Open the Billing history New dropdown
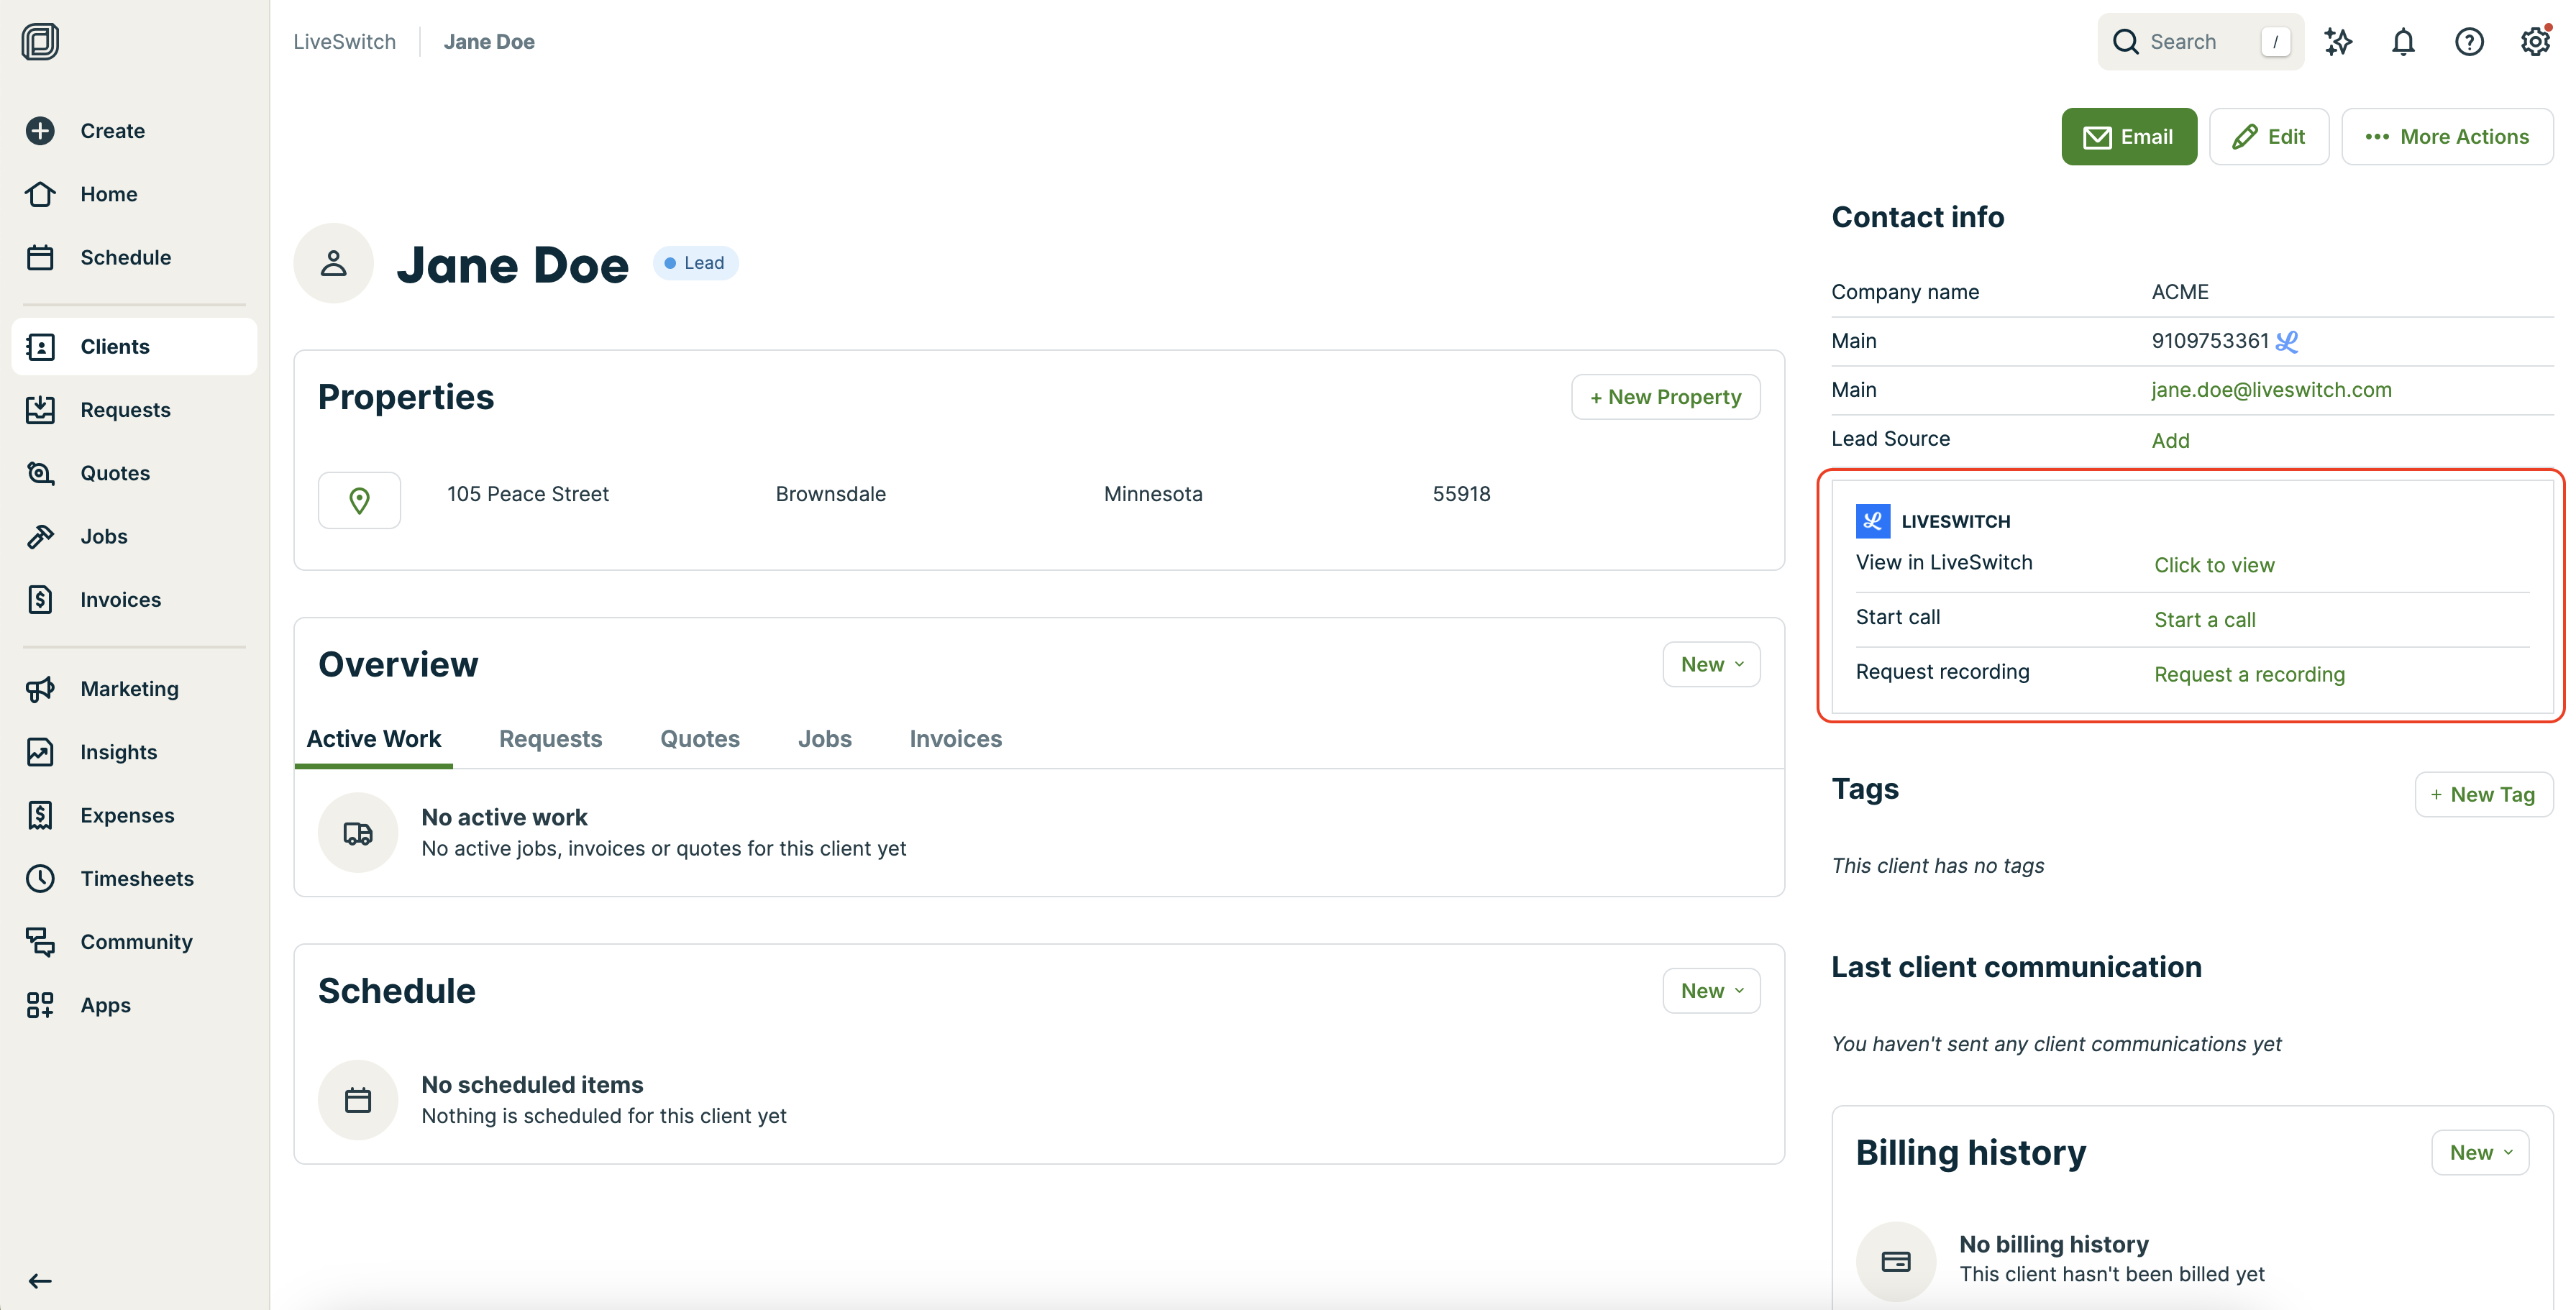The image size is (2576, 1310). click(x=2480, y=1153)
